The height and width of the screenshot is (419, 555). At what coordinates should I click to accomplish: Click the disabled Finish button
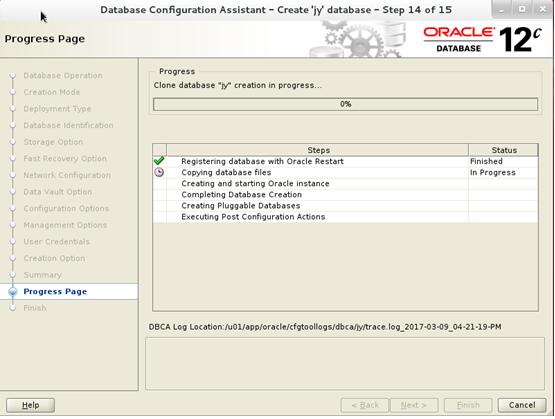(468, 405)
